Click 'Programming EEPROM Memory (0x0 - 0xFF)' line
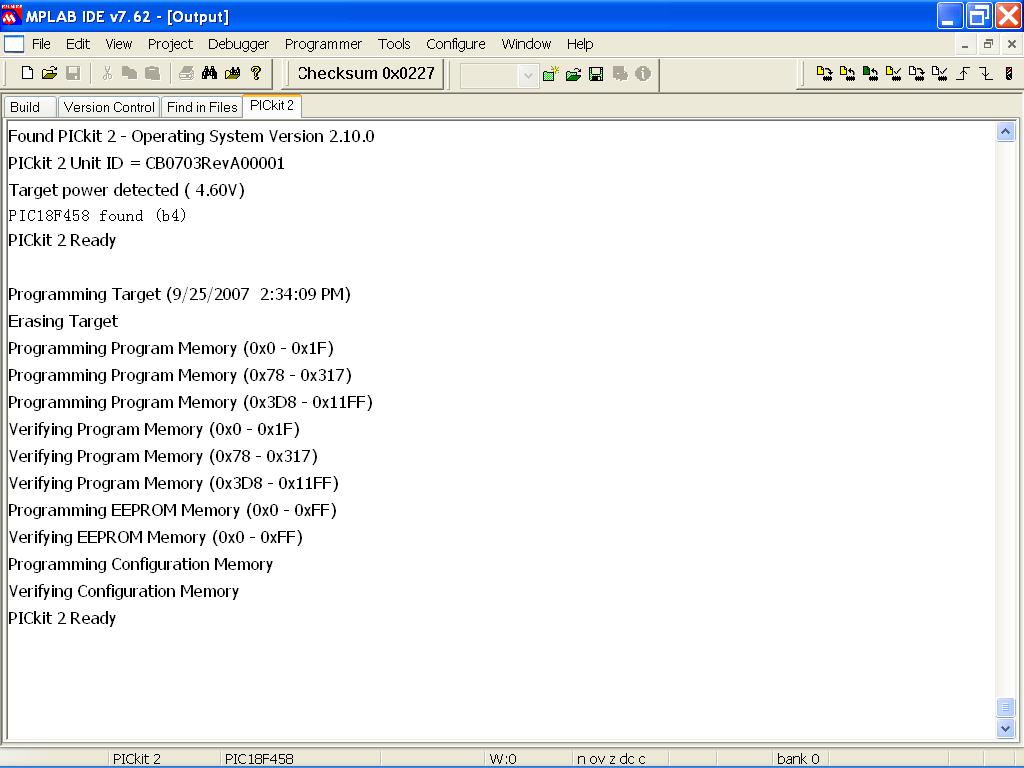 pyautogui.click(x=172, y=511)
